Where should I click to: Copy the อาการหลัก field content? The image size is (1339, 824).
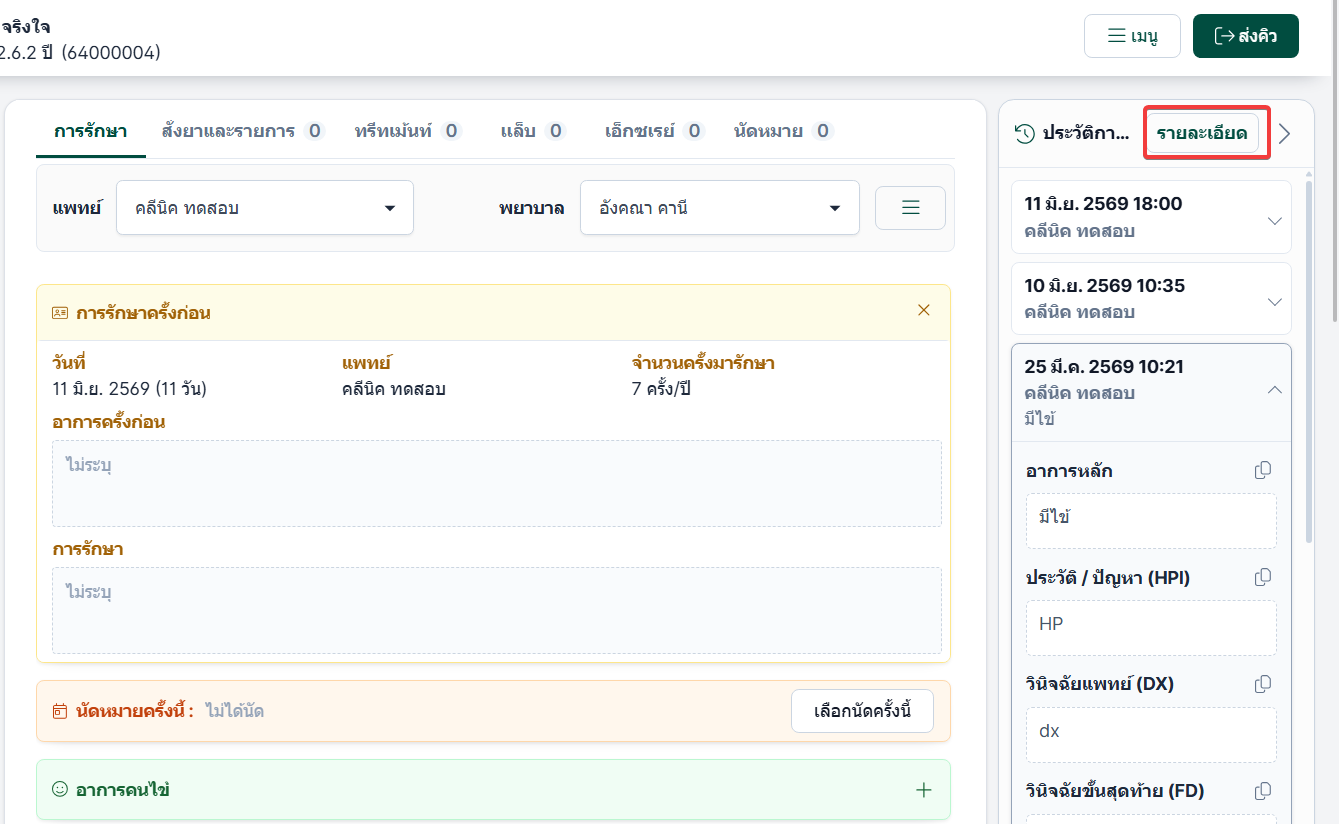[1263, 470]
